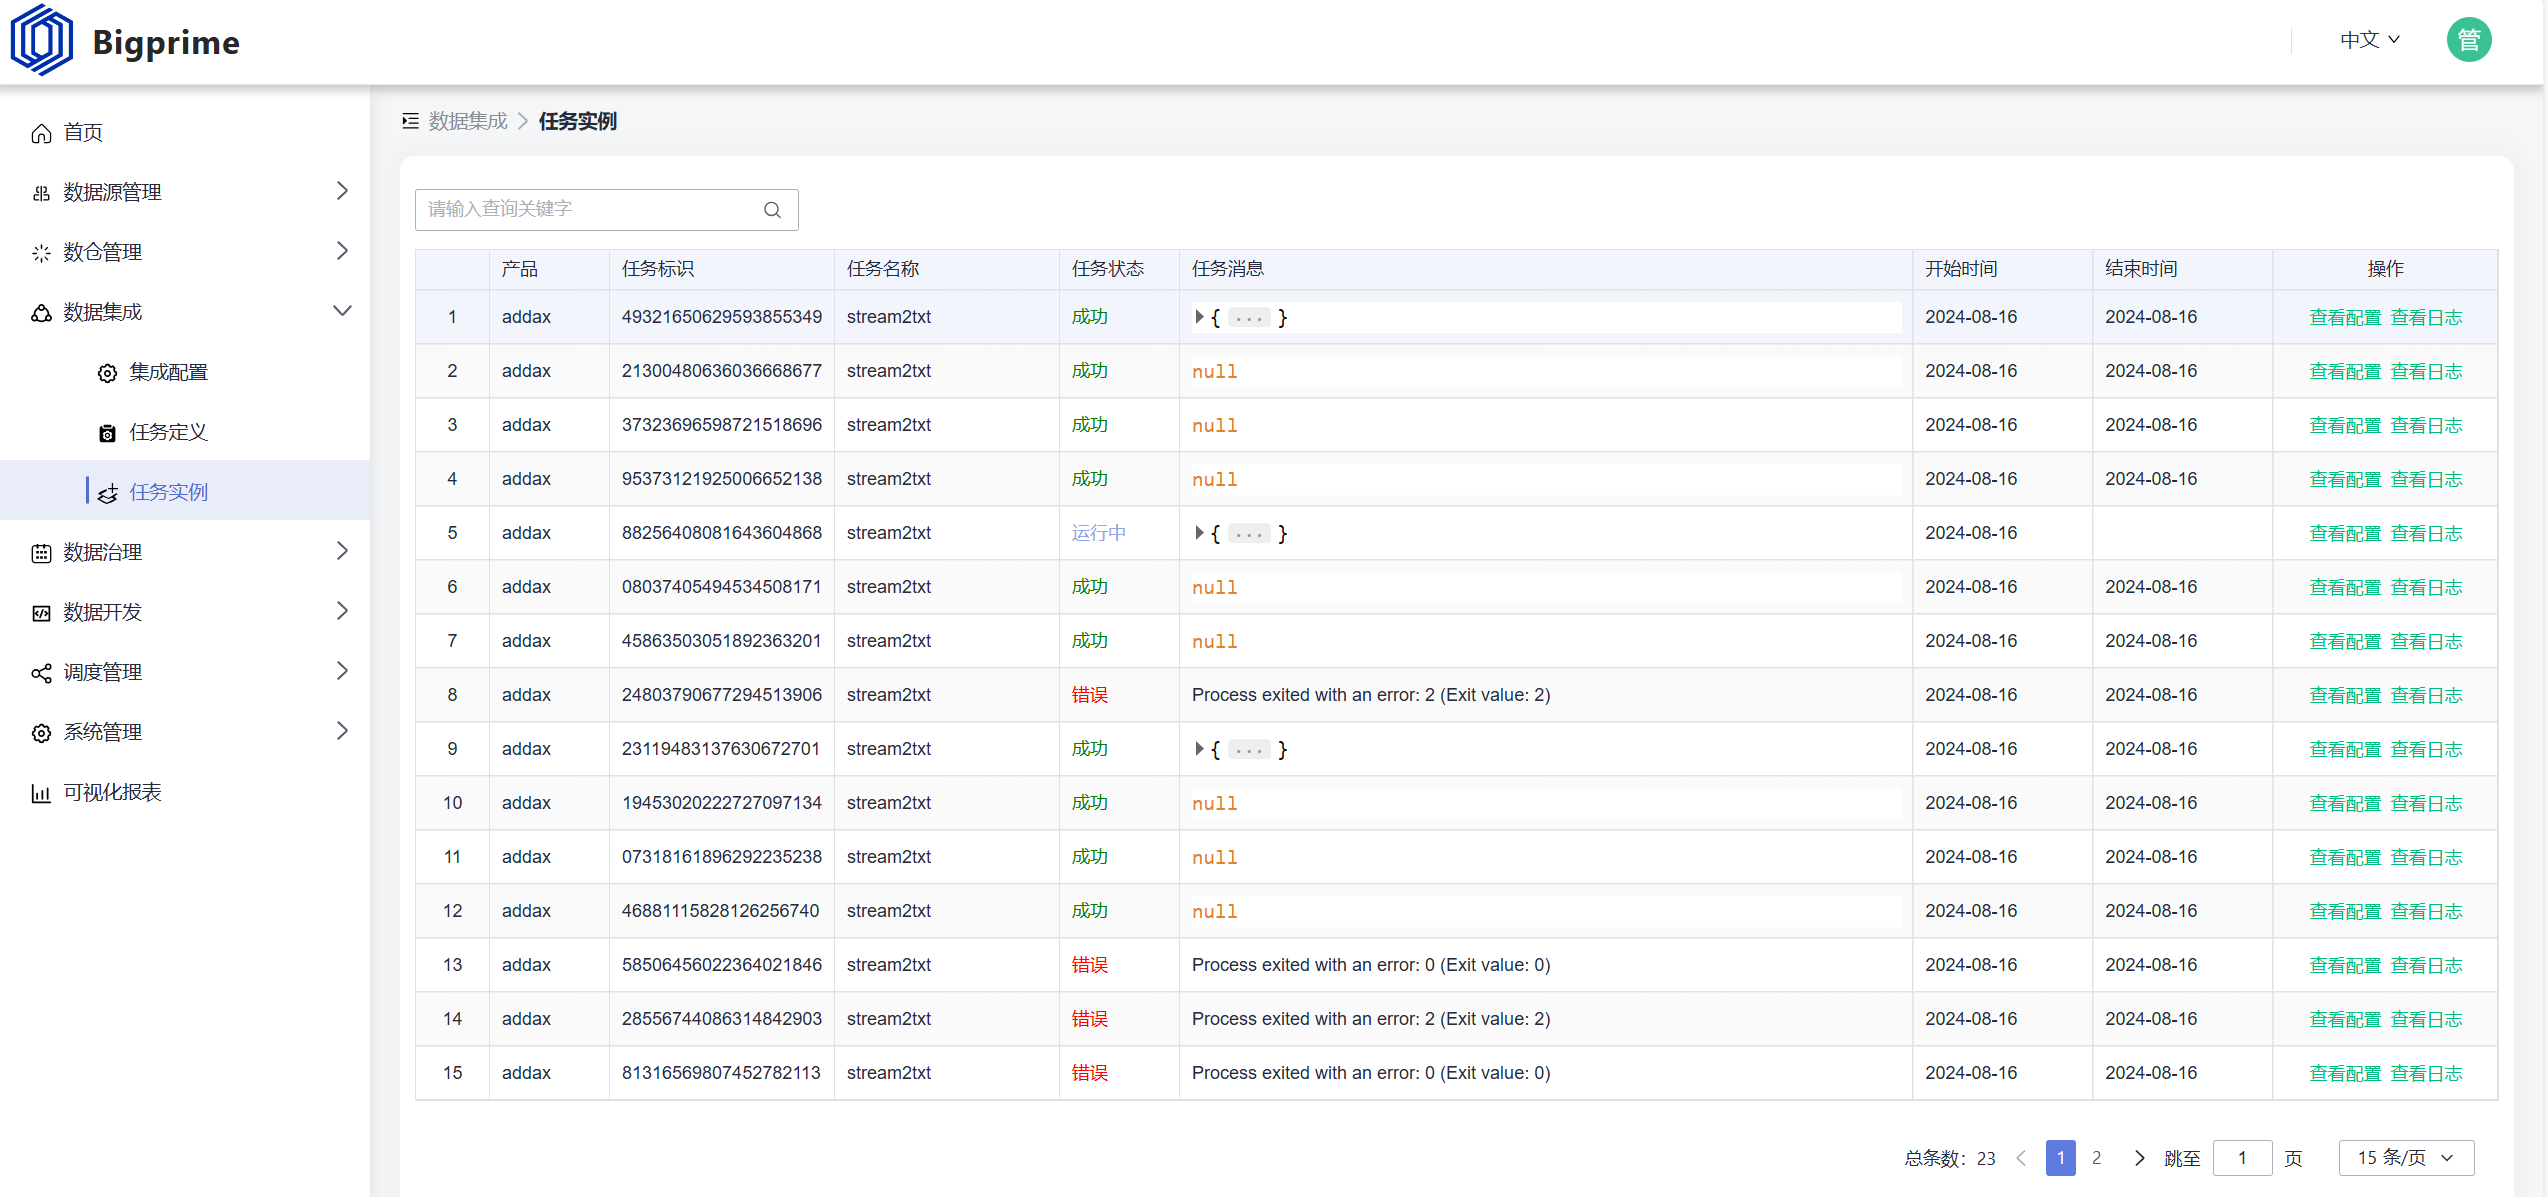Go to next page arrow
This screenshot has width=2548, height=1197.
2139,1158
